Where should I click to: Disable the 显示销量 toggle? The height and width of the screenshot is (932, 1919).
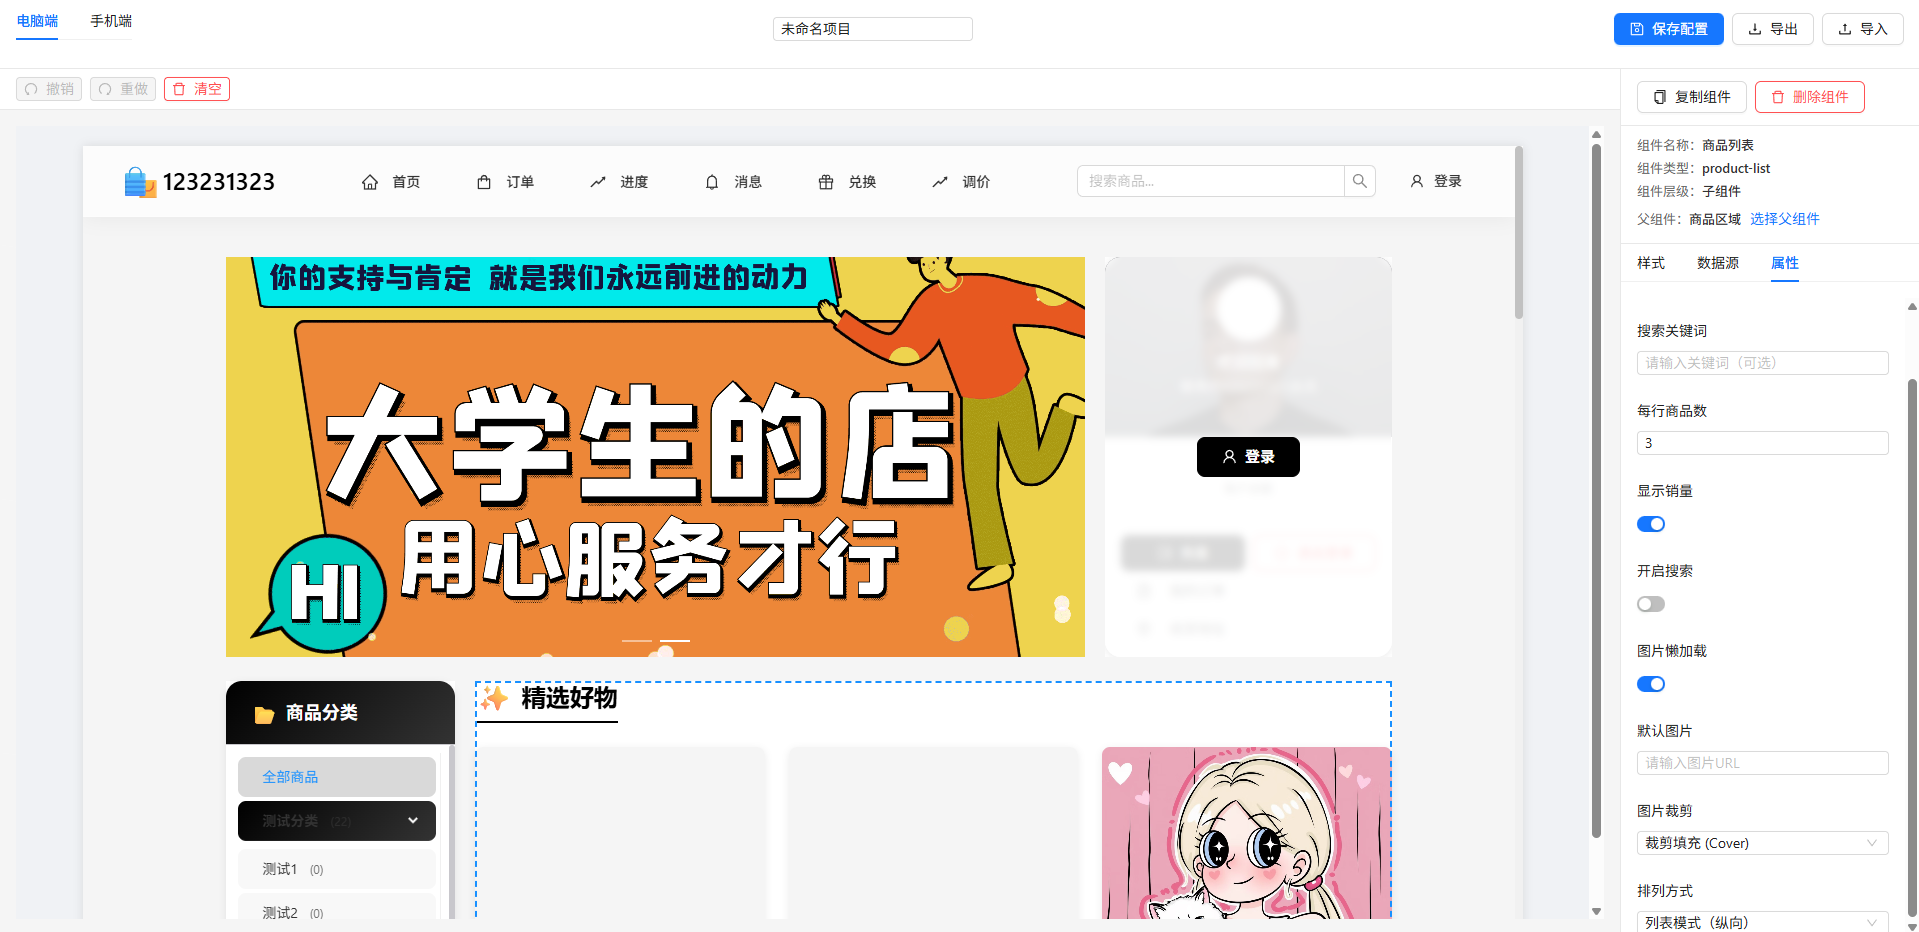point(1651,524)
